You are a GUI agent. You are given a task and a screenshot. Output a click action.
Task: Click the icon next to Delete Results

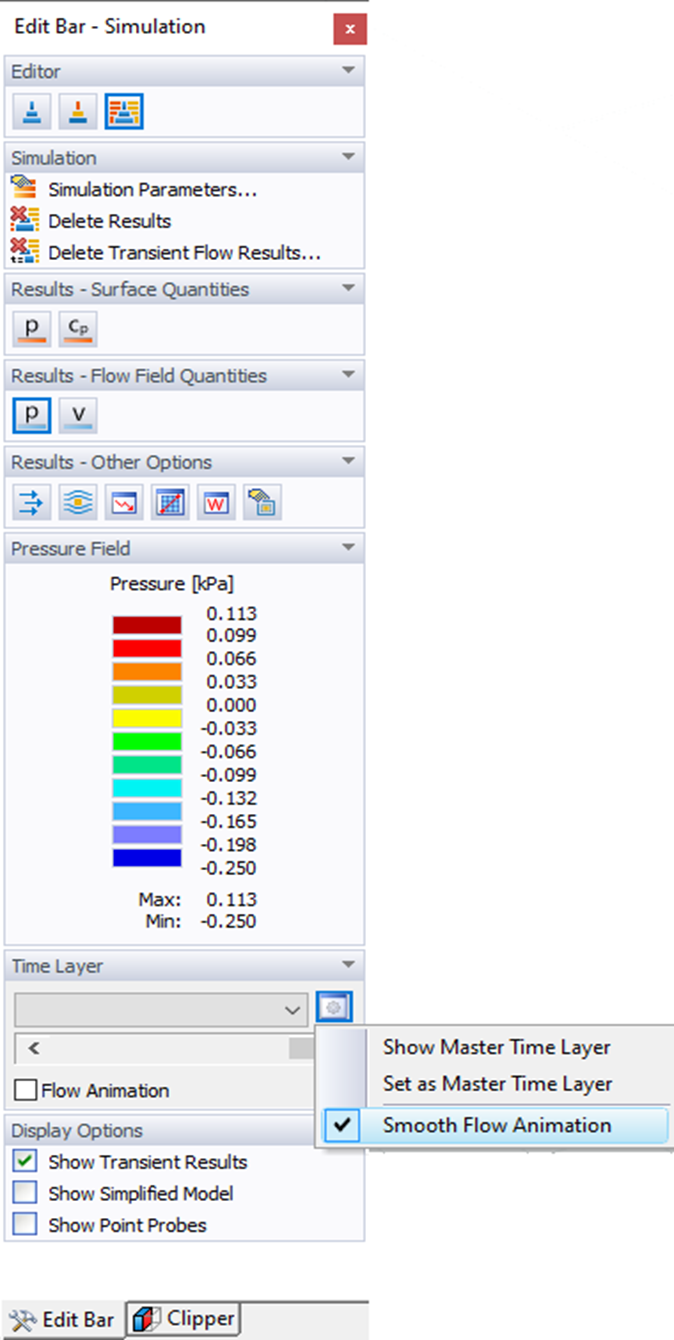pyautogui.click(x=24, y=220)
